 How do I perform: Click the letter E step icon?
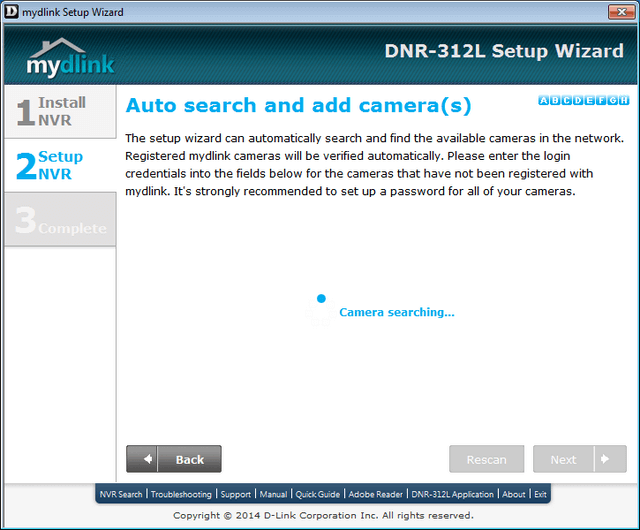point(589,100)
